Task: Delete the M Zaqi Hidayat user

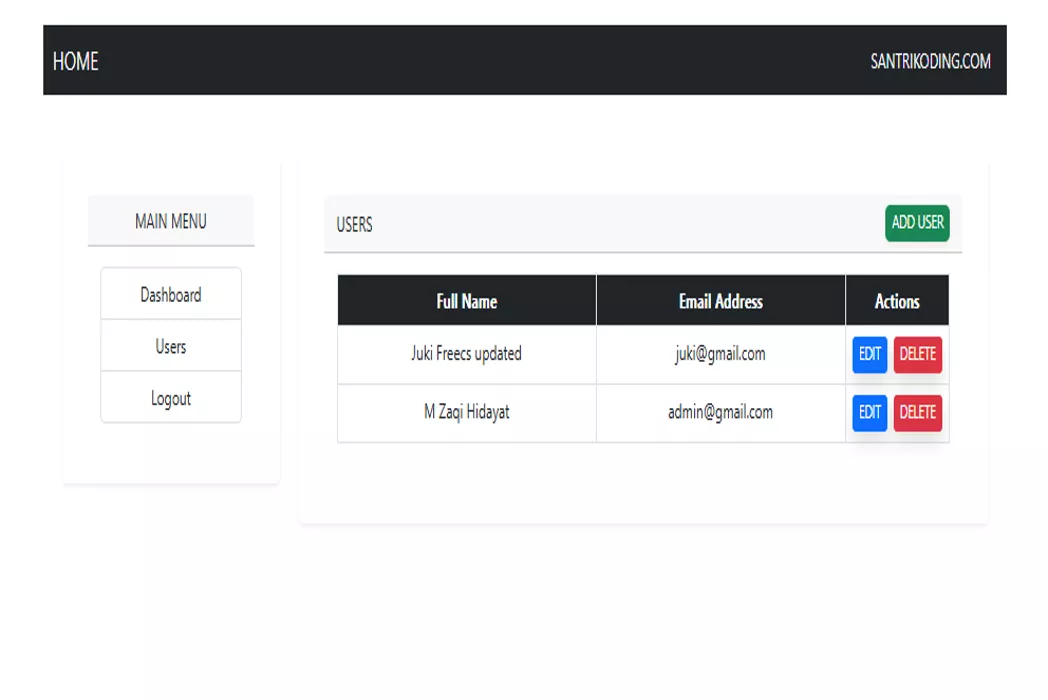Action: click(x=918, y=413)
